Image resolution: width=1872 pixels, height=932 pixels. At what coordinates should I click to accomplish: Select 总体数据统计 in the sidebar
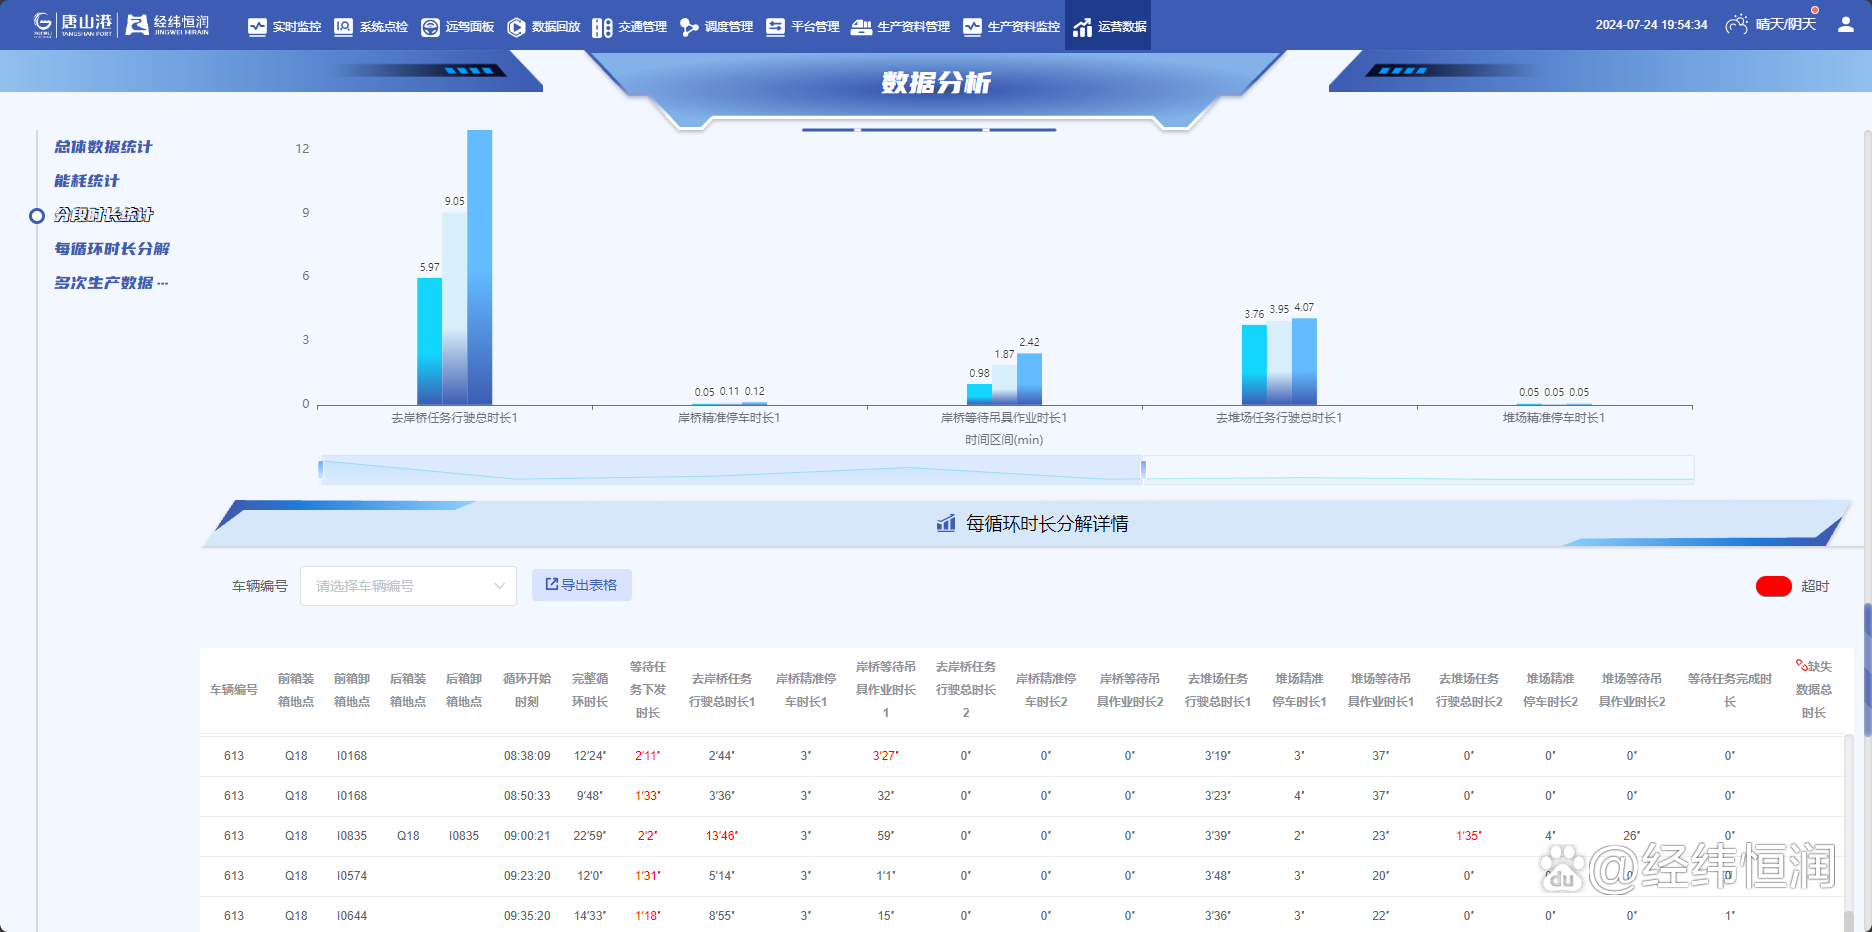click(103, 147)
